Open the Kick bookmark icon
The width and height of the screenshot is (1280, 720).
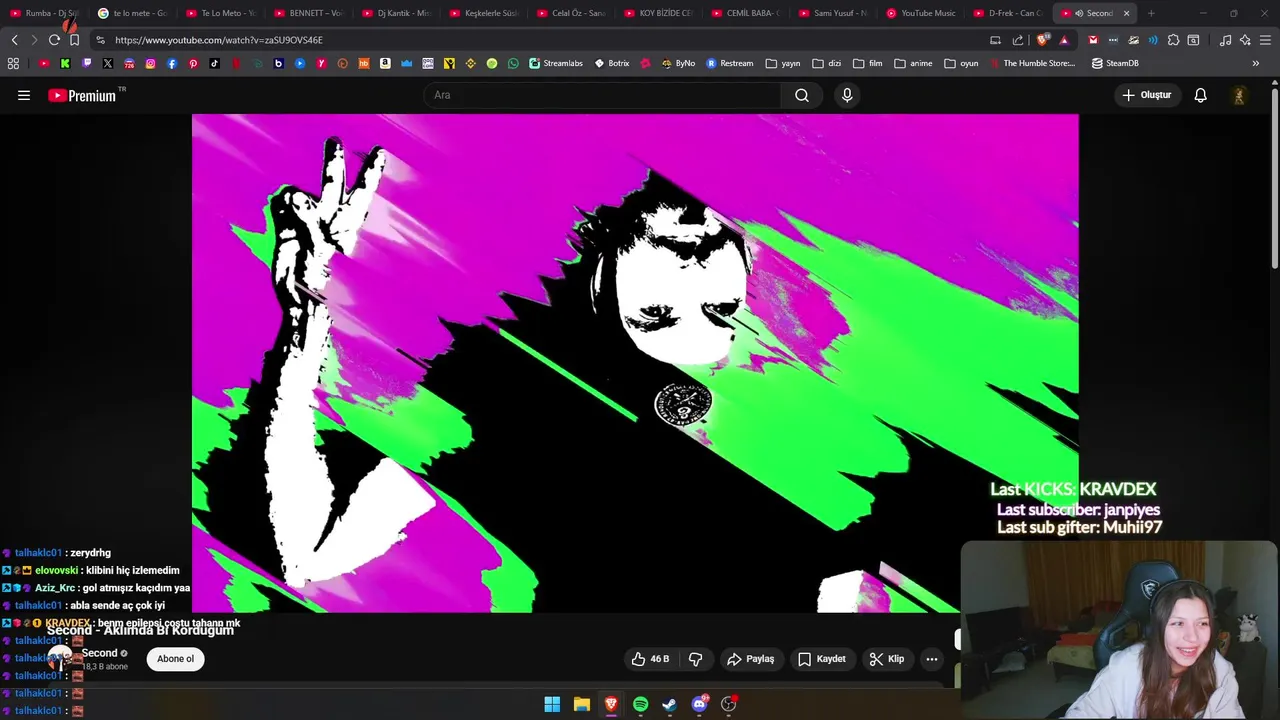65,63
